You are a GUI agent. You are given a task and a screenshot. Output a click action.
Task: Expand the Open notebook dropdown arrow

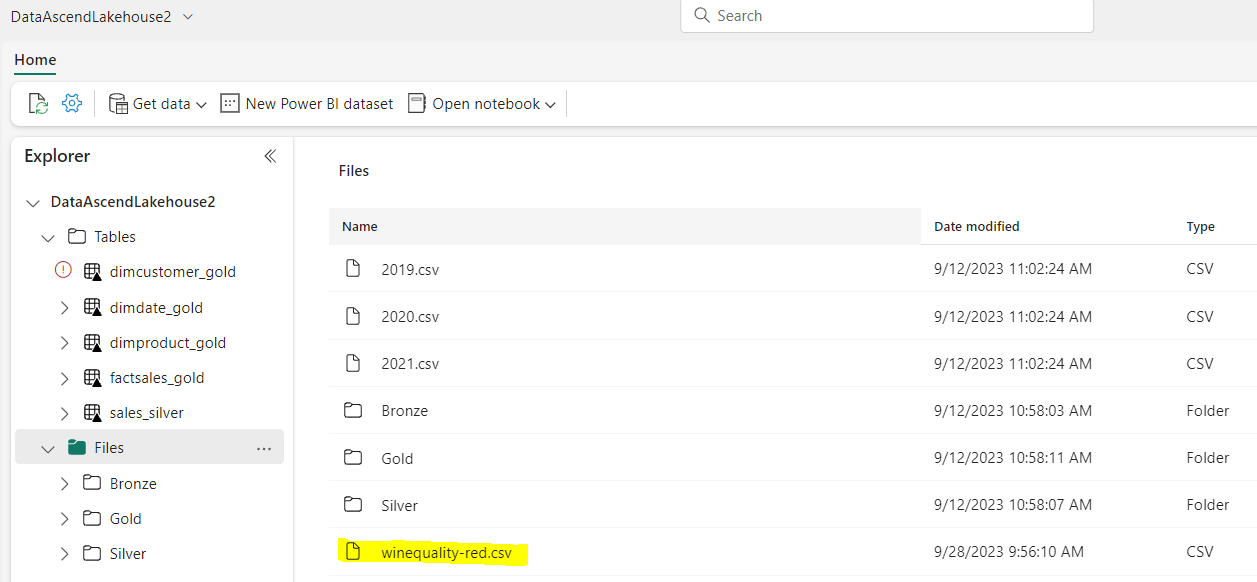point(551,103)
